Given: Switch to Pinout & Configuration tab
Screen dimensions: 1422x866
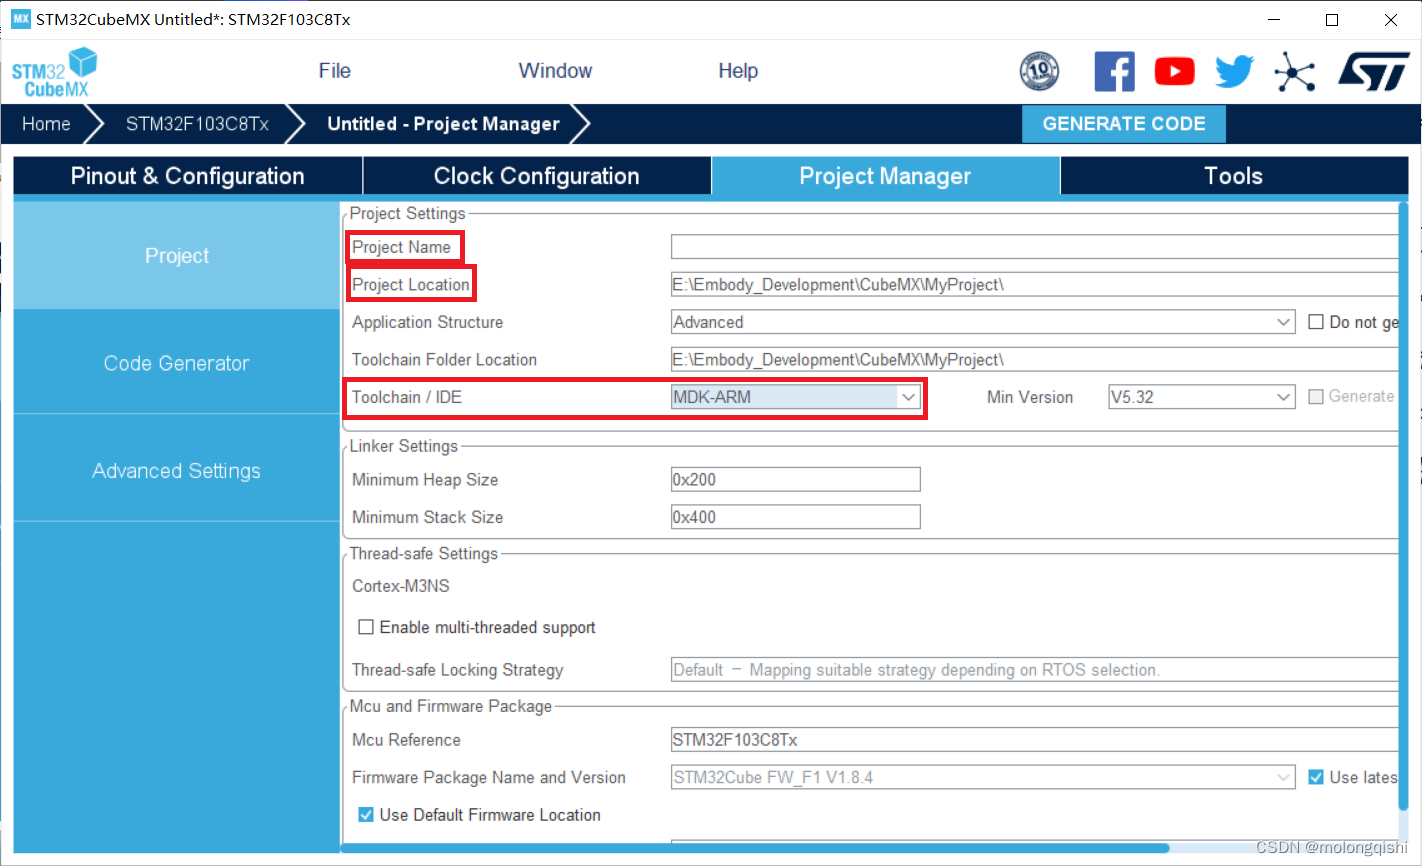Looking at the screenshot, I should pos(188,176).
